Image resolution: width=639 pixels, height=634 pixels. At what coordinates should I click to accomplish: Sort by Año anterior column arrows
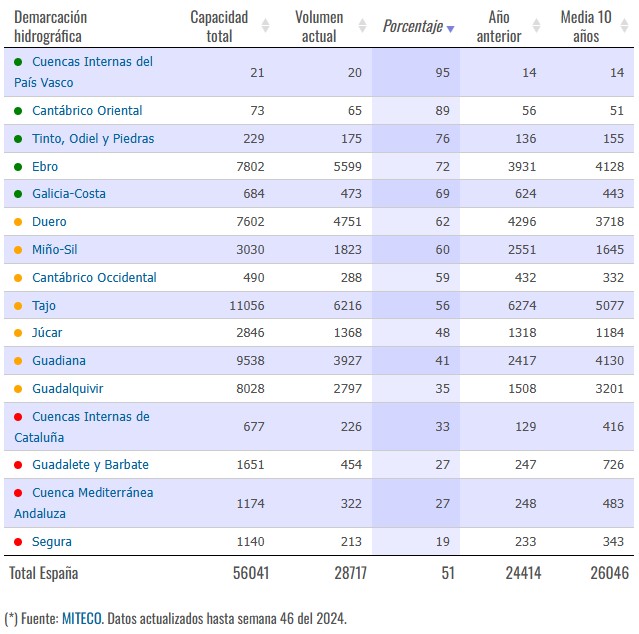point(537,25)
